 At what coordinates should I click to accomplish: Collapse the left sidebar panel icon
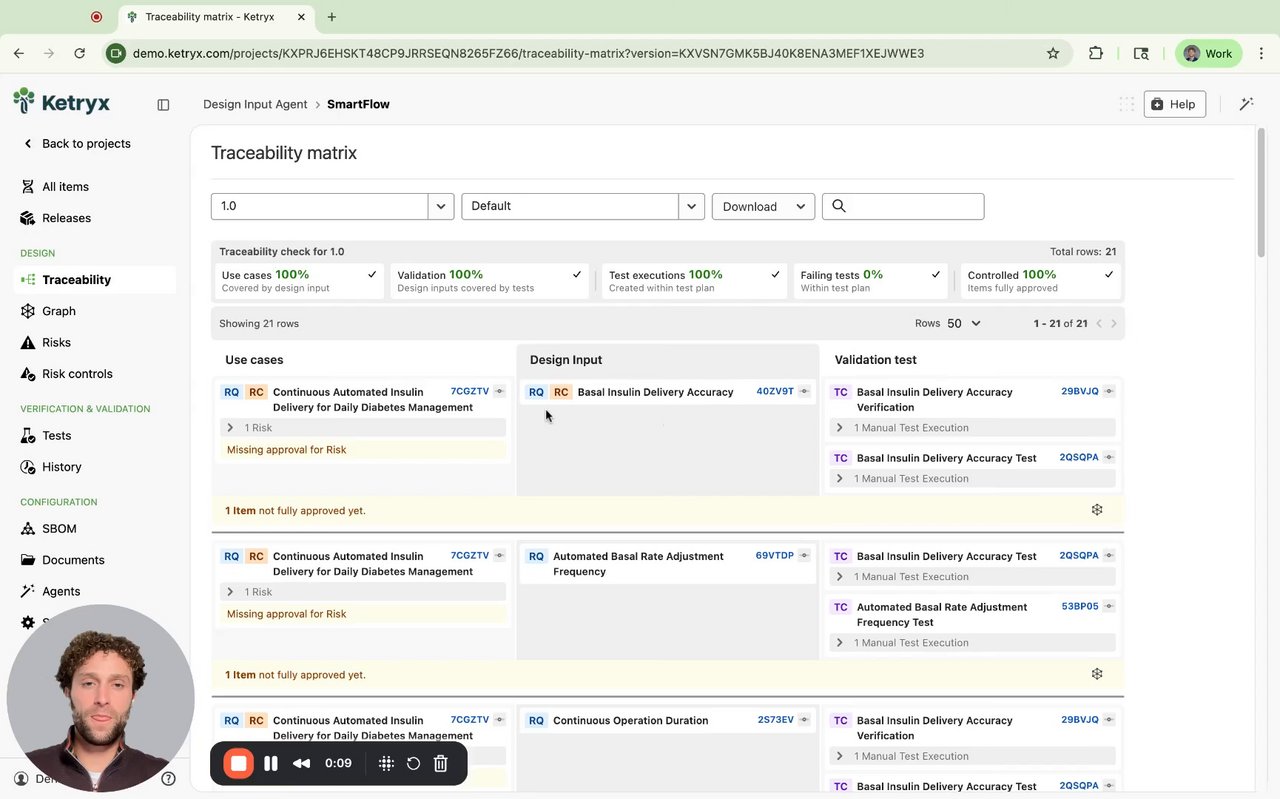coord(163,104)
